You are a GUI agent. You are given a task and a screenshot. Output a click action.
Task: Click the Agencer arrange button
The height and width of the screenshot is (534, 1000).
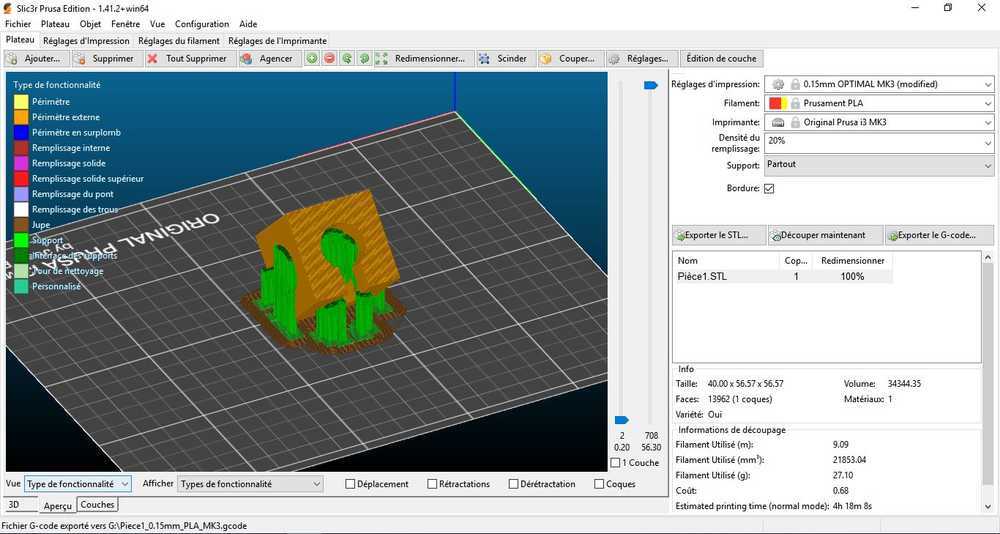tap(269, 59)
